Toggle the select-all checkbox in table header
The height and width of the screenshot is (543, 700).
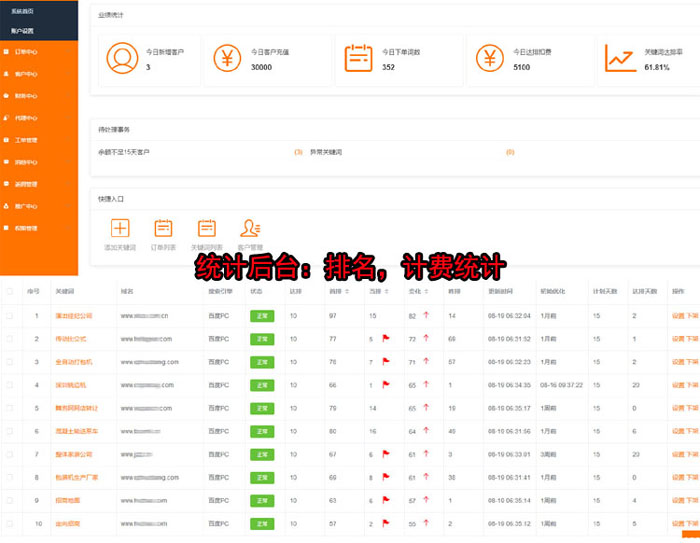click(x=10, y=292)
